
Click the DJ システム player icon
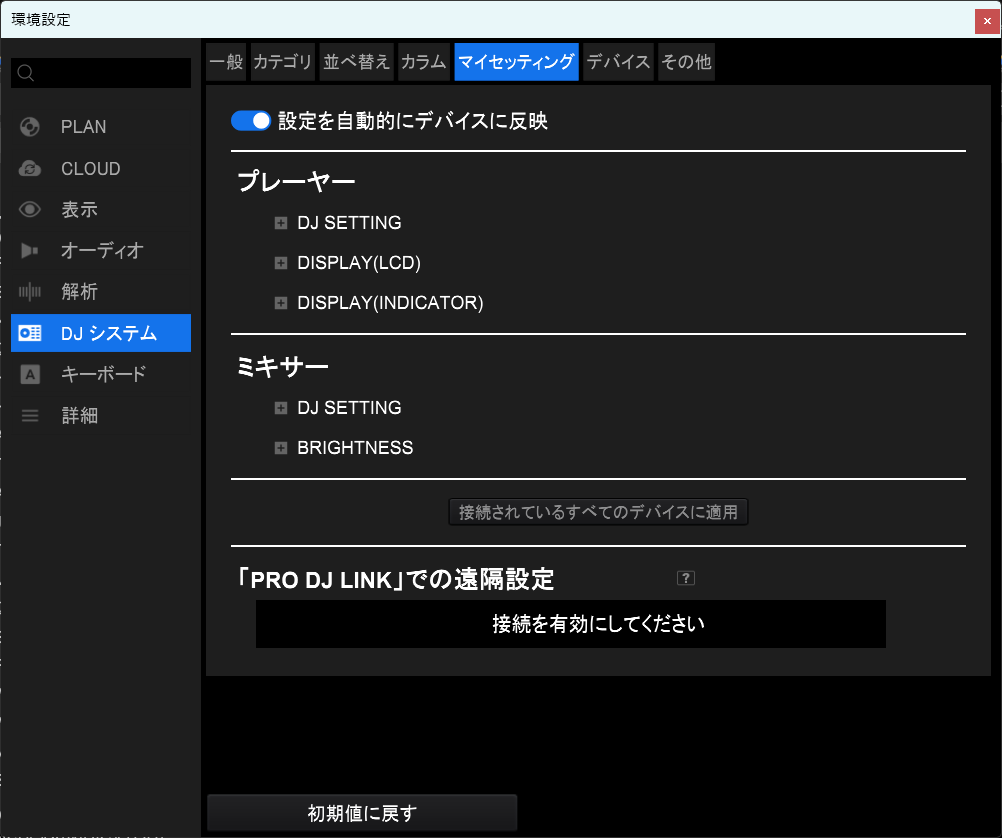[29, 333]
